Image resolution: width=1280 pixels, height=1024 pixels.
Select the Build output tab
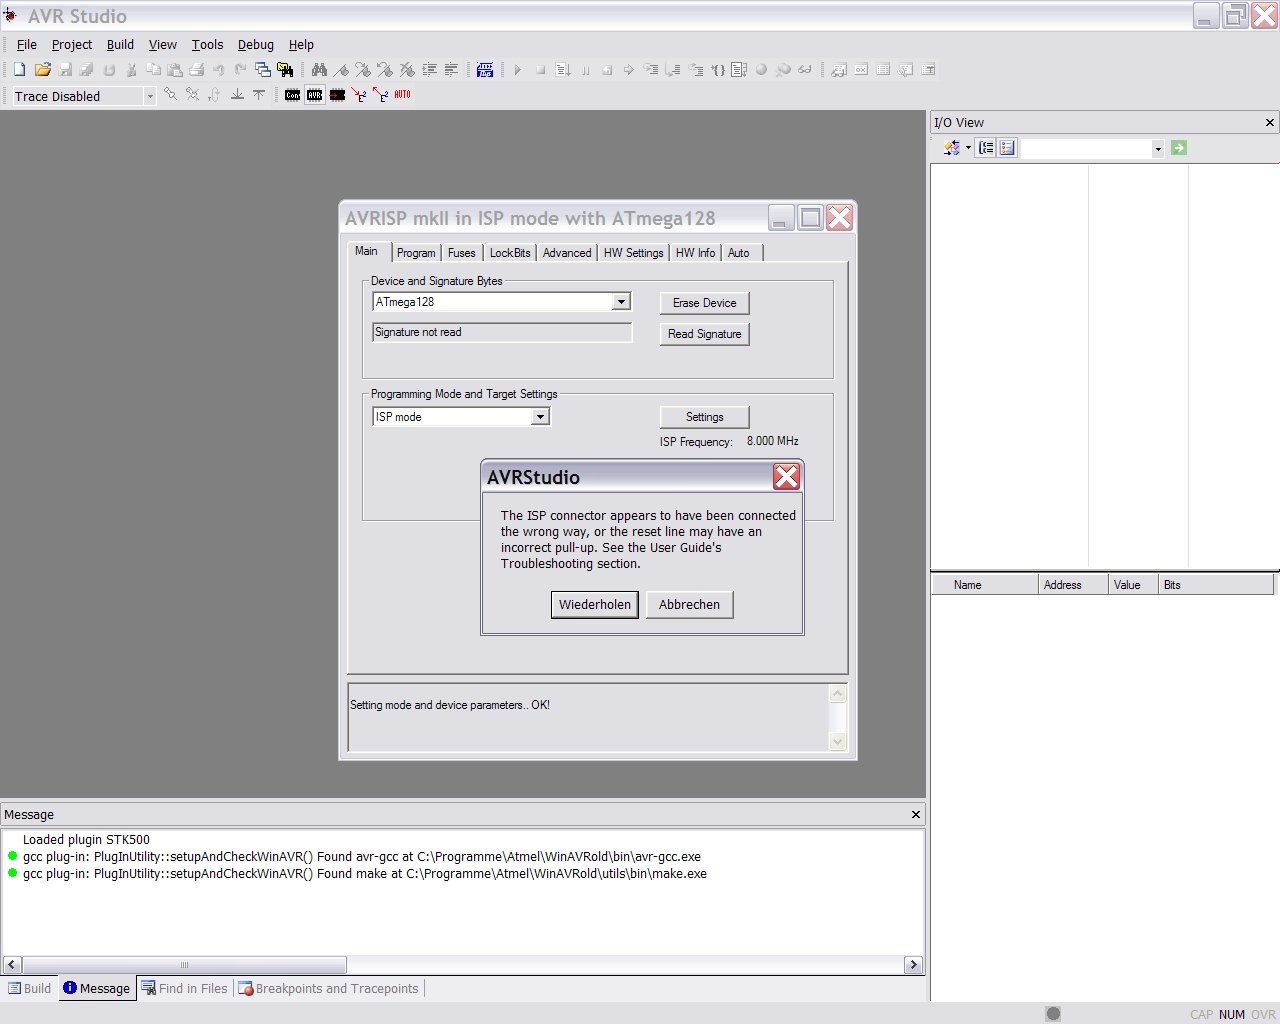coord(29,988)
